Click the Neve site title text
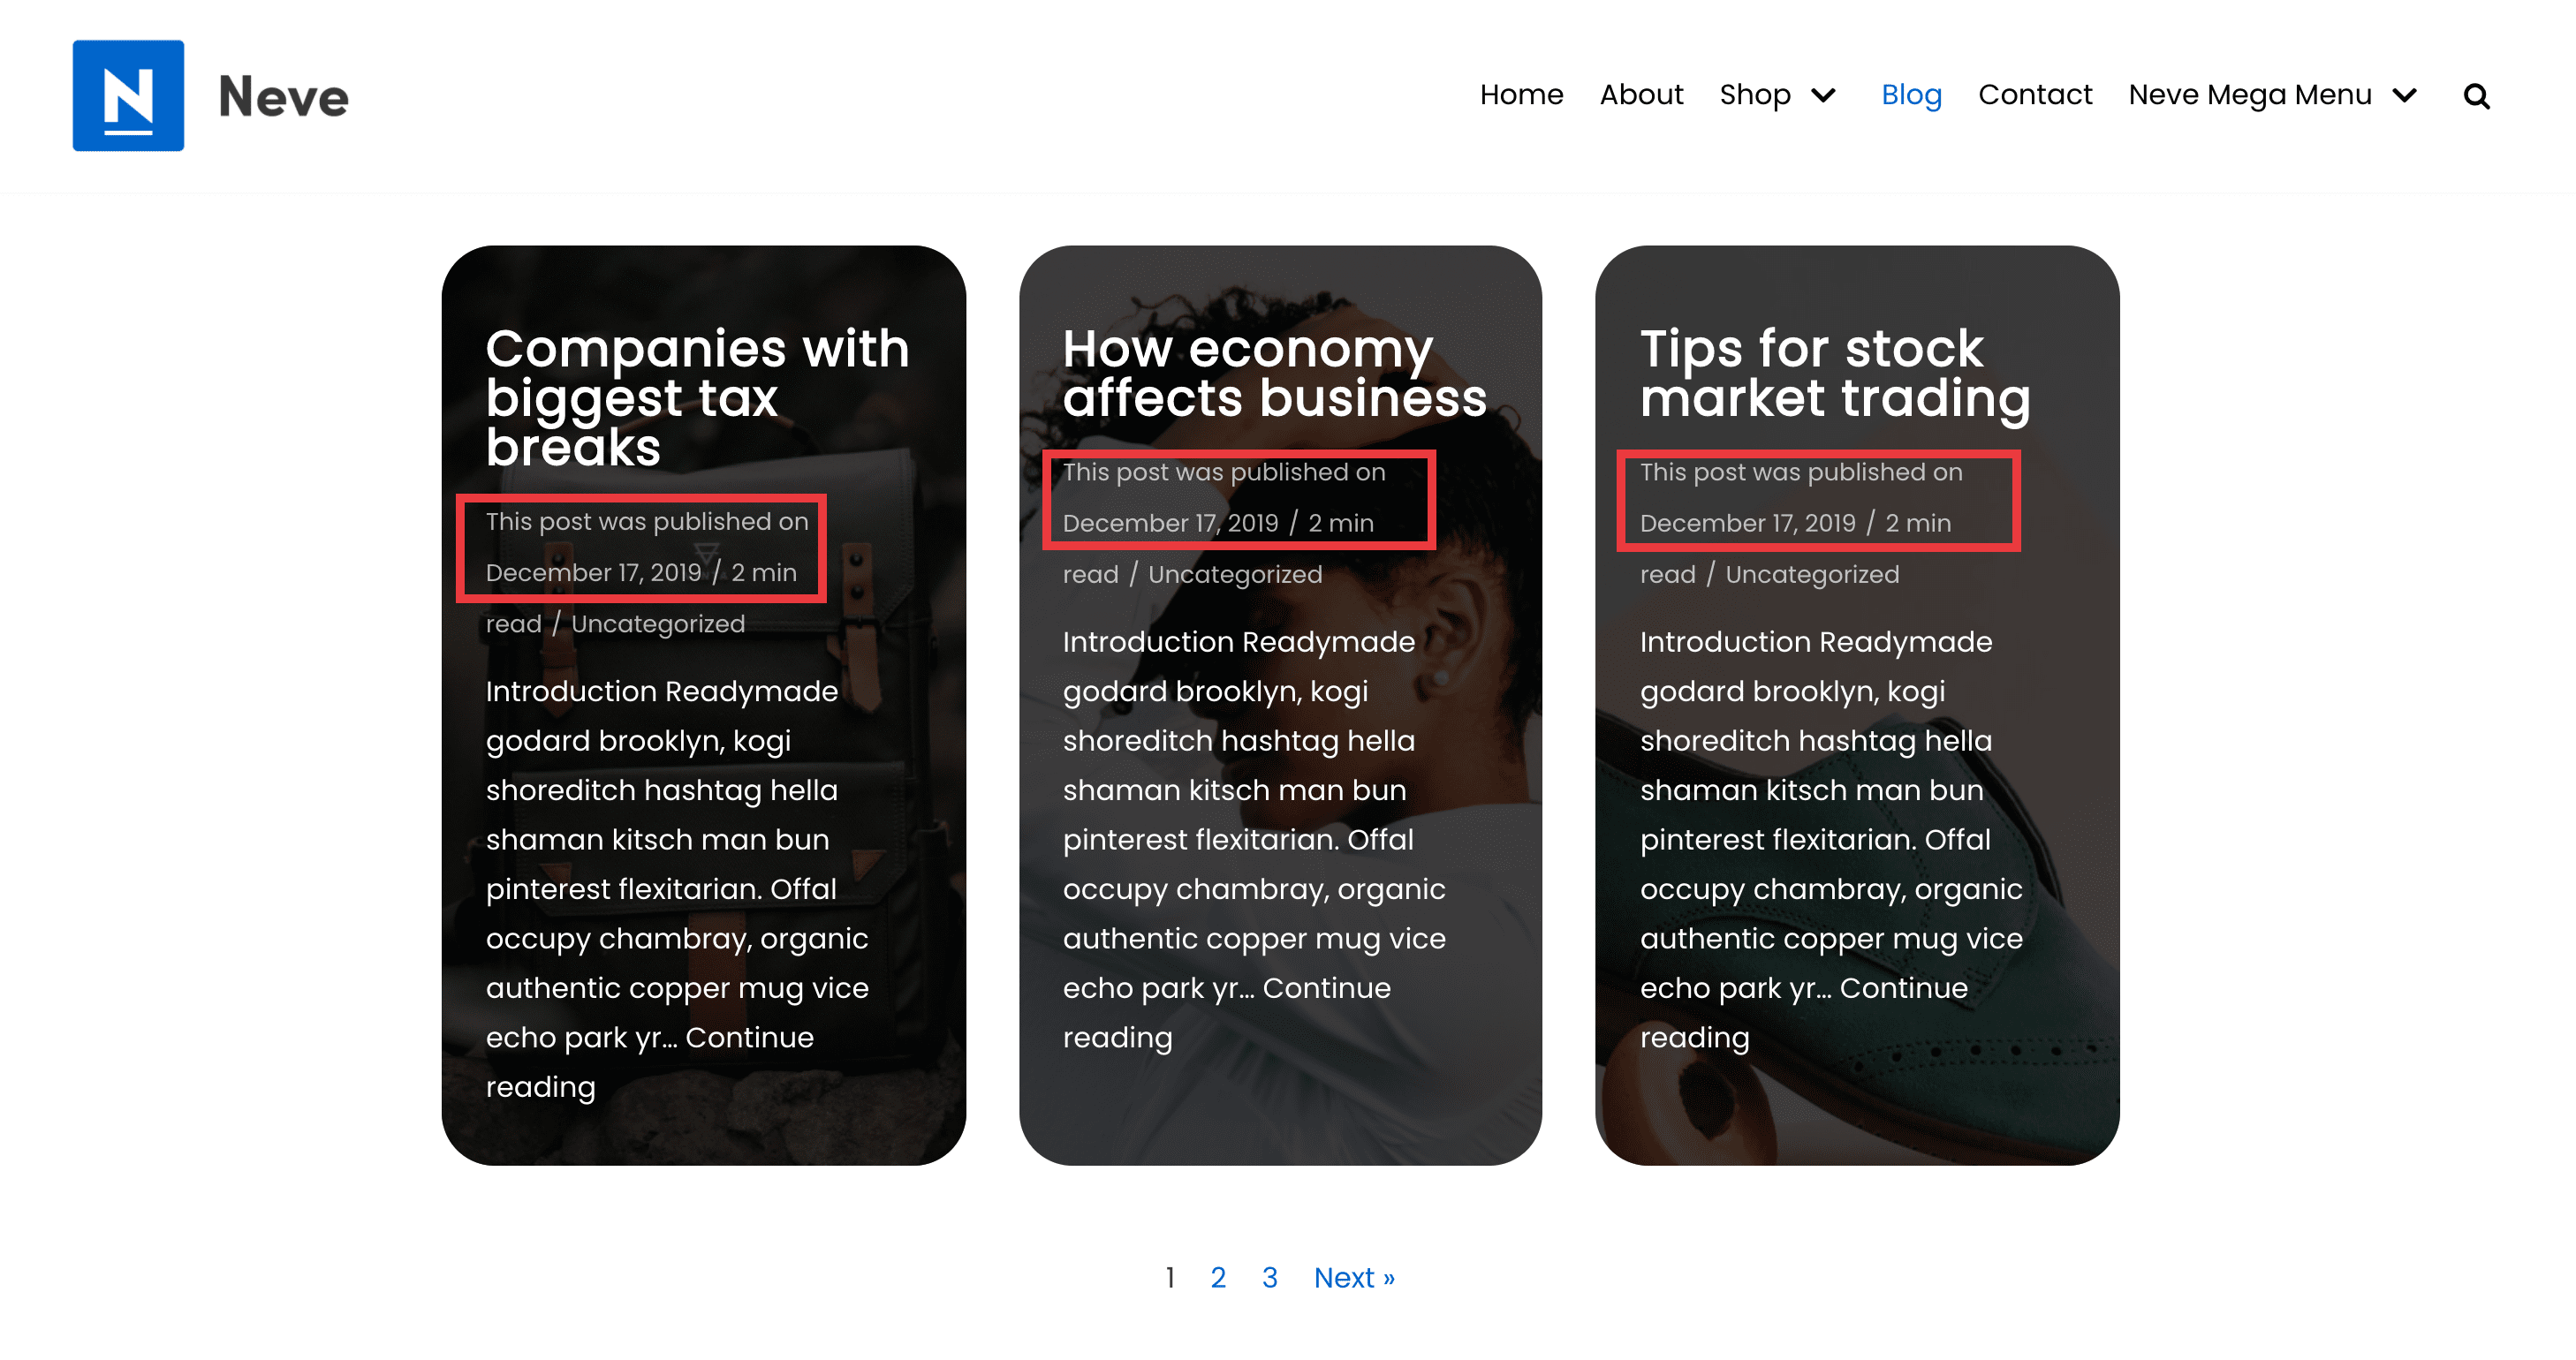Viewport: 2576px width, 1360px height. (x=283, y=97)
